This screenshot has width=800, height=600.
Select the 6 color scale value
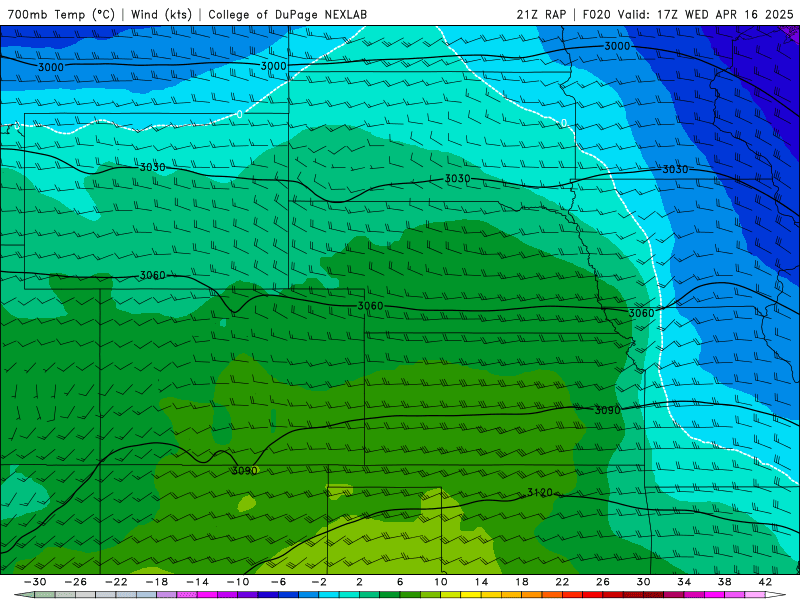400,582
